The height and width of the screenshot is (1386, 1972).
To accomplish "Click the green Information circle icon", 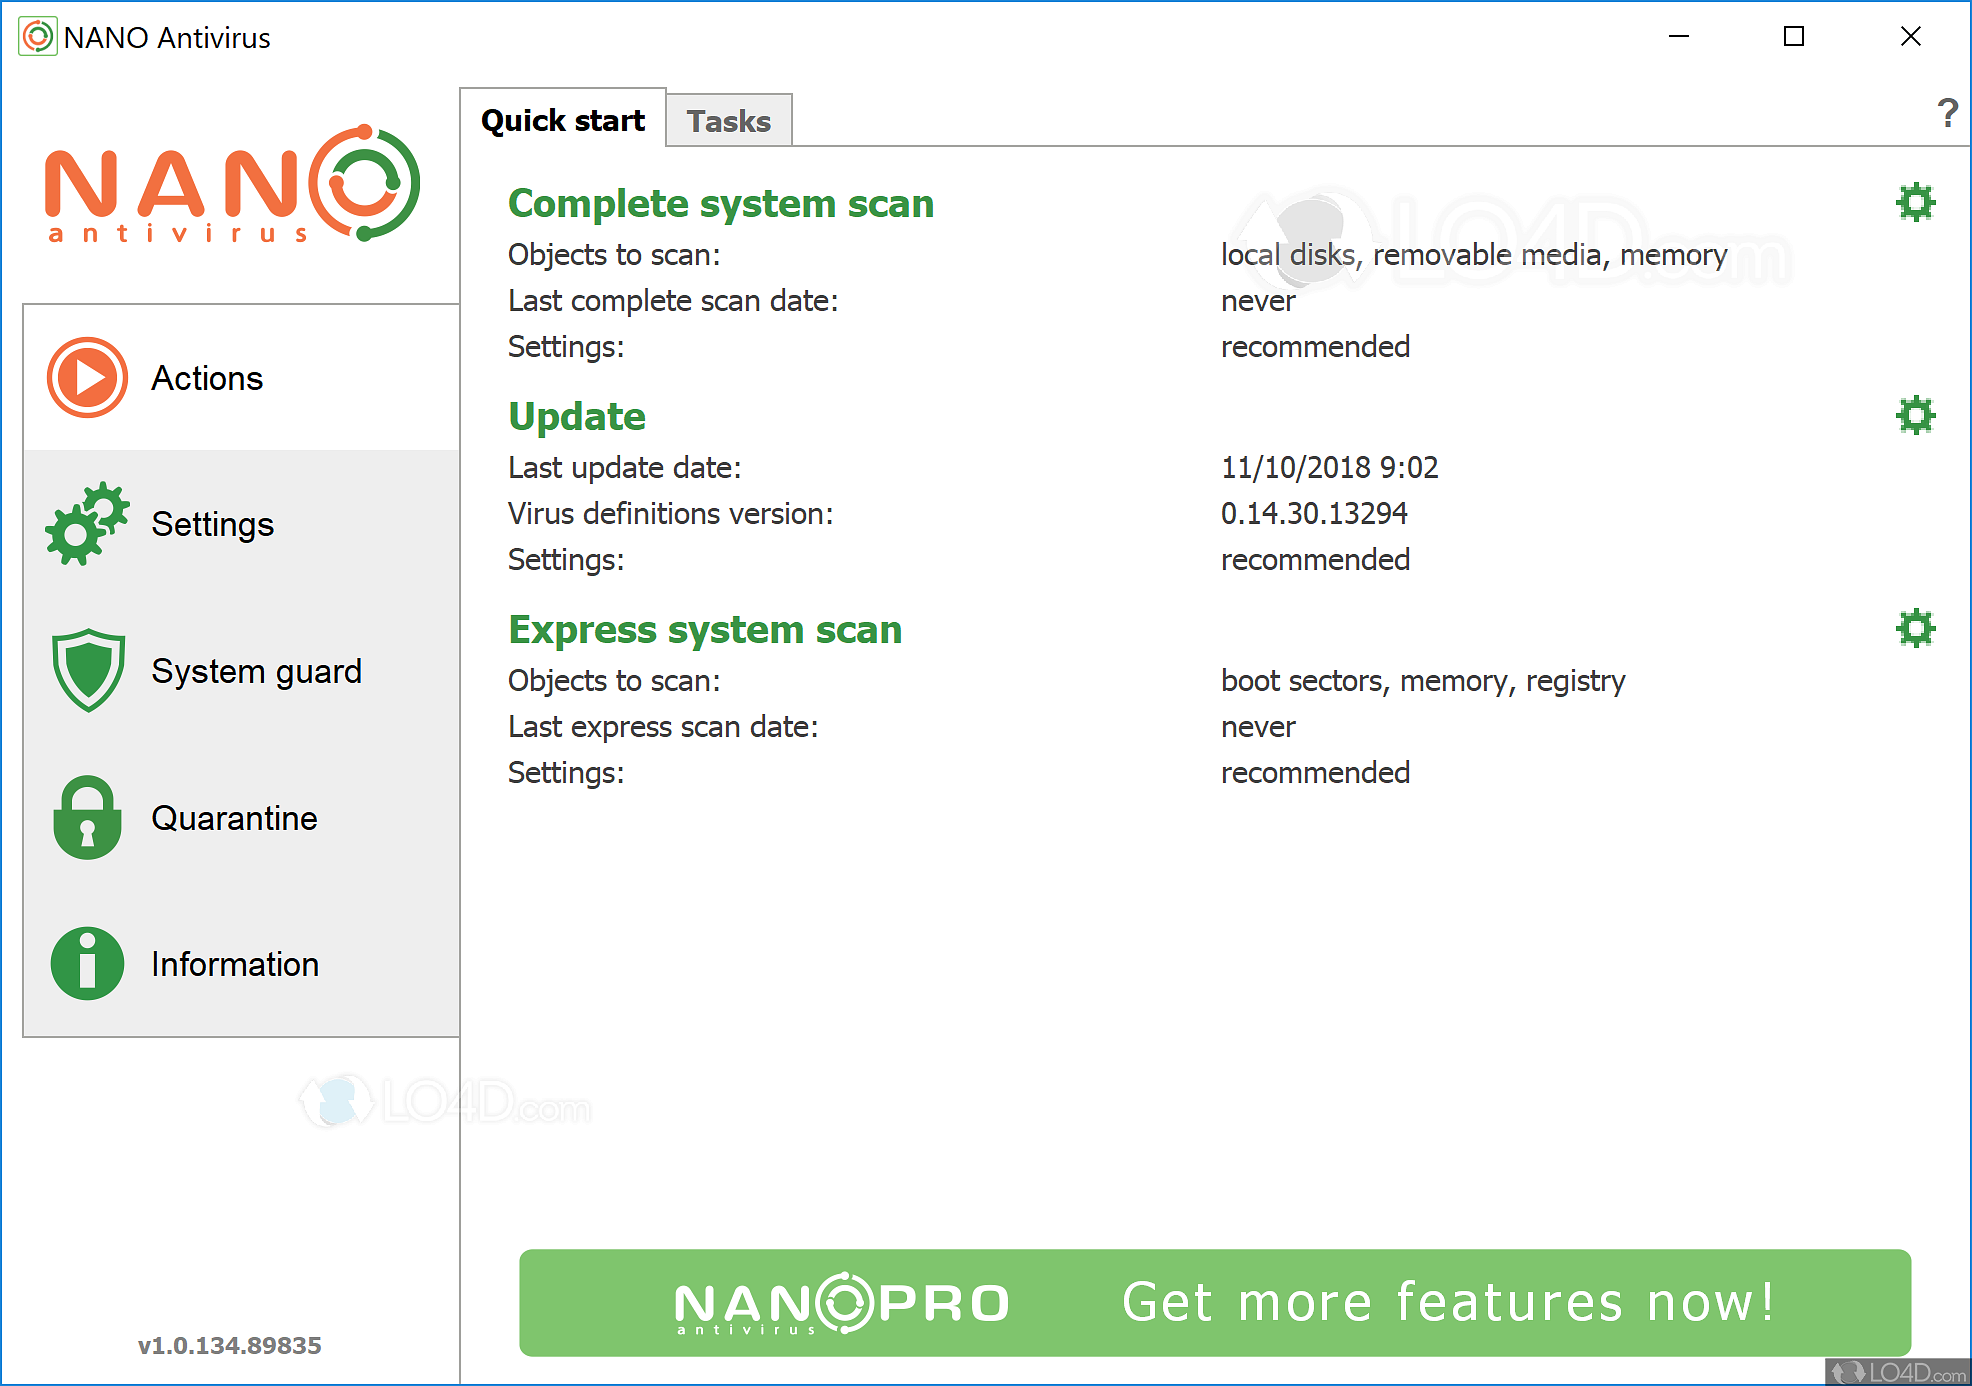I will click(88, 963).
